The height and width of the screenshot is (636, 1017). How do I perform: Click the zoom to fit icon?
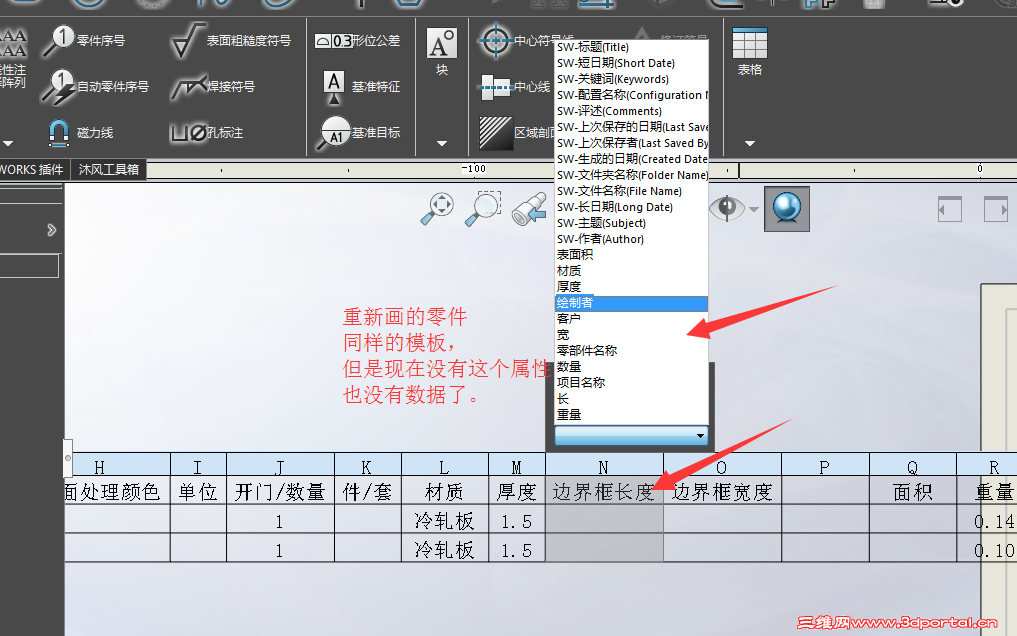(438, 208)
